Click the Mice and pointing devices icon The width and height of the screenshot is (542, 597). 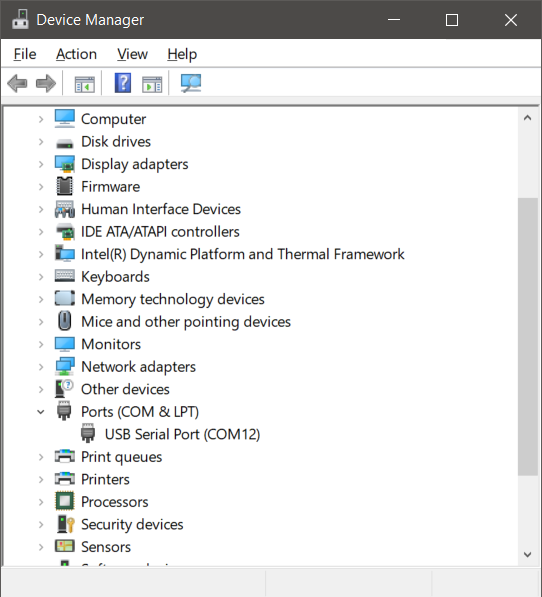(65, 321)
